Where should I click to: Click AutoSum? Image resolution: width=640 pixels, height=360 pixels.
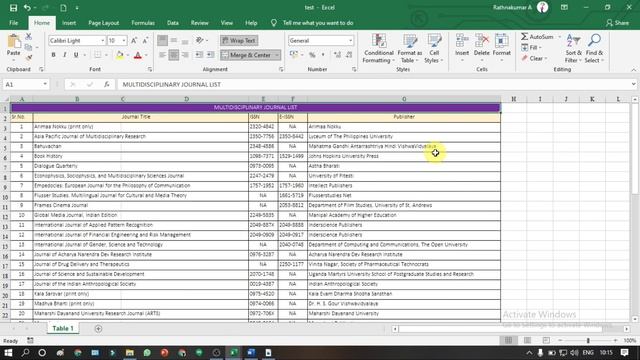(538, 37)
